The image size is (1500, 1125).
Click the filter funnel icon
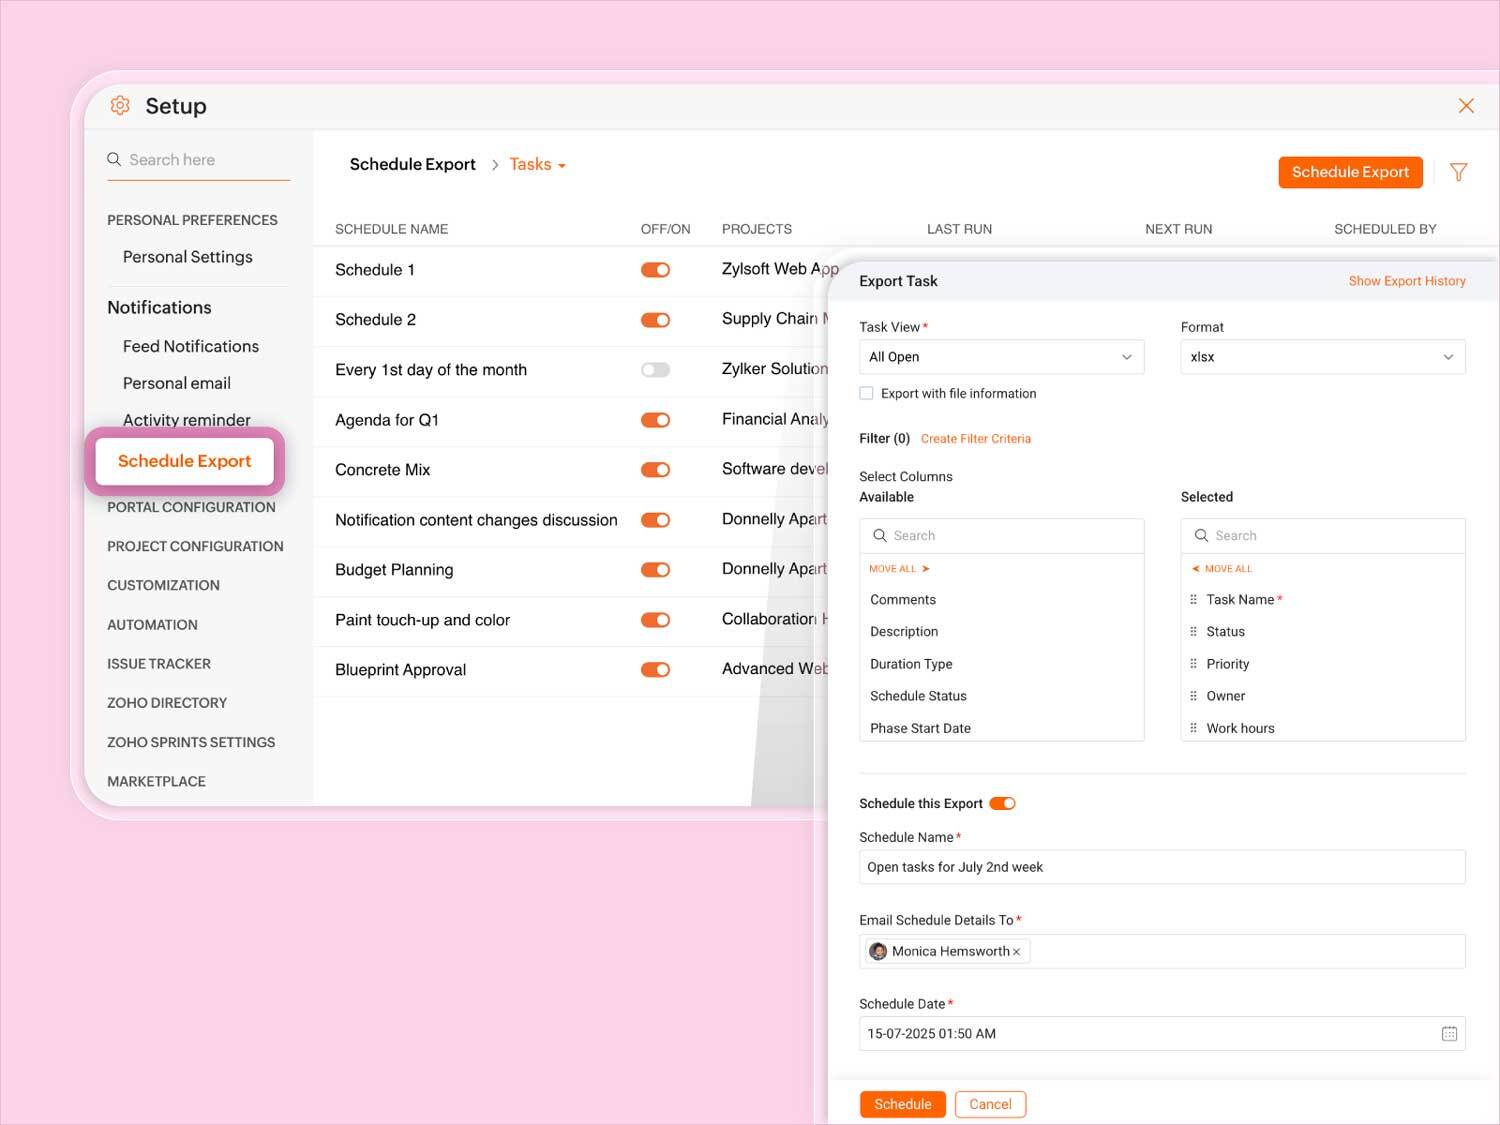point(1459,172)
